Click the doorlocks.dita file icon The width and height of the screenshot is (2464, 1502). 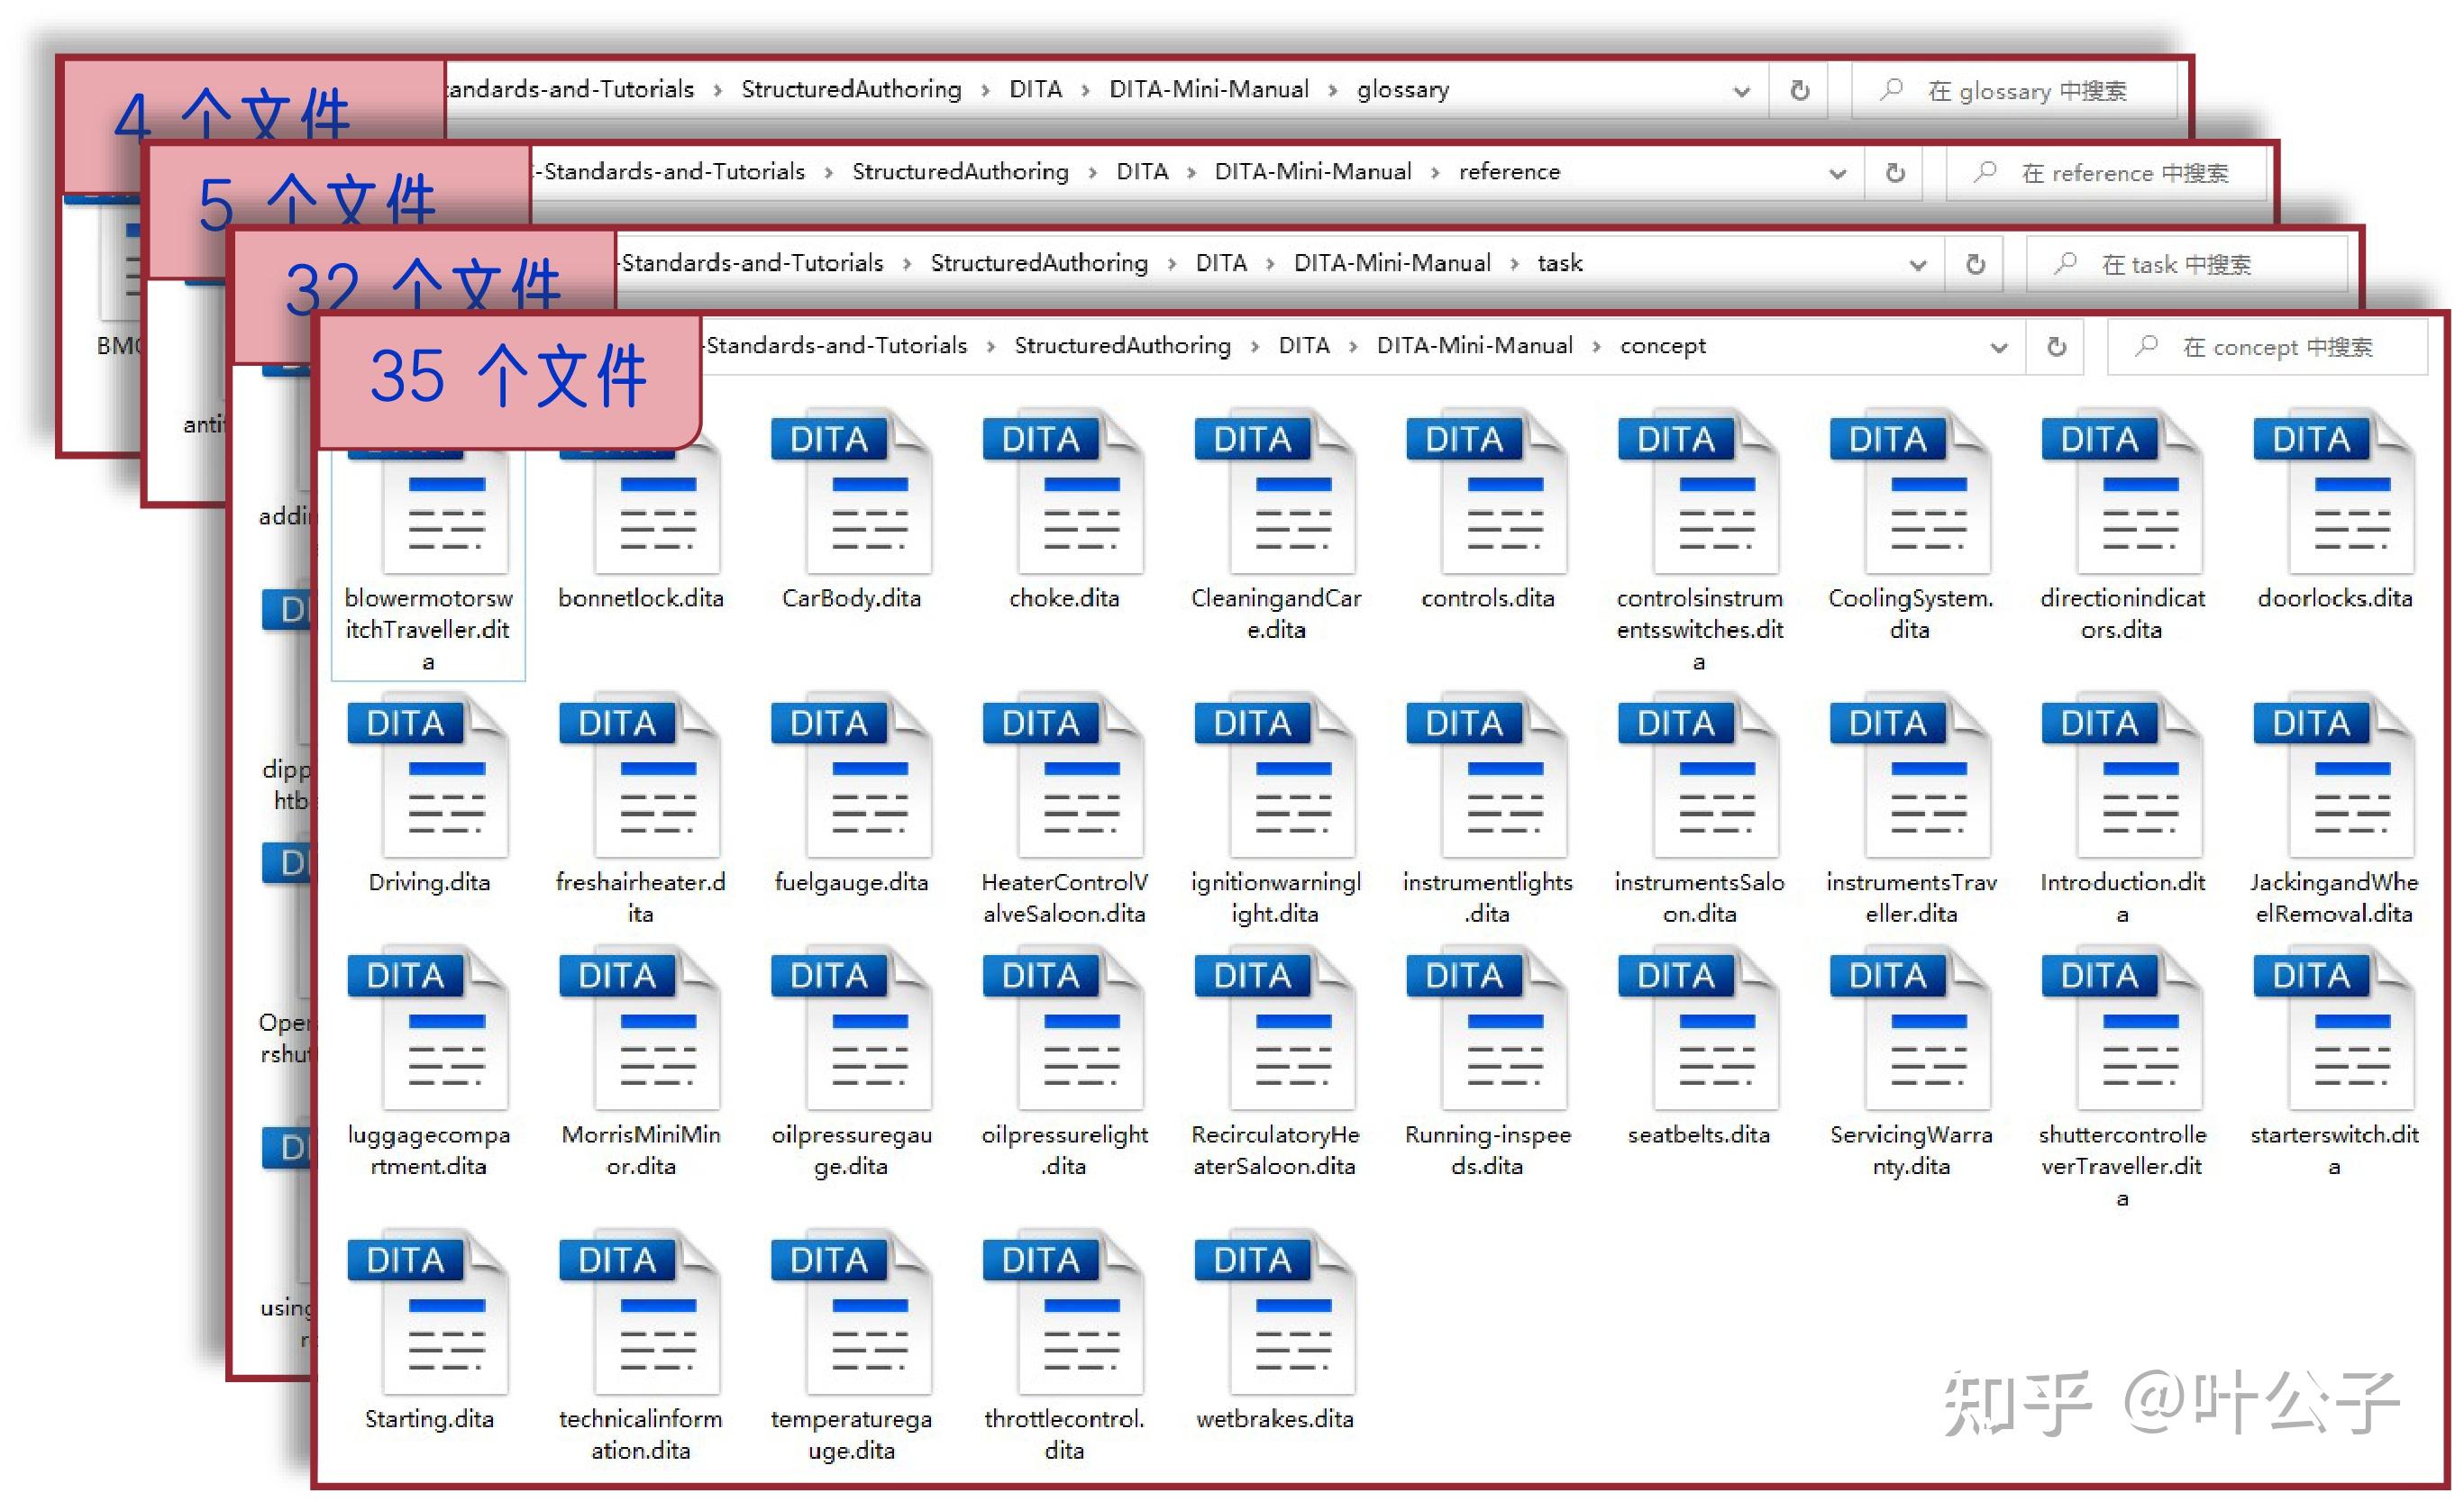coord(2335,491)
